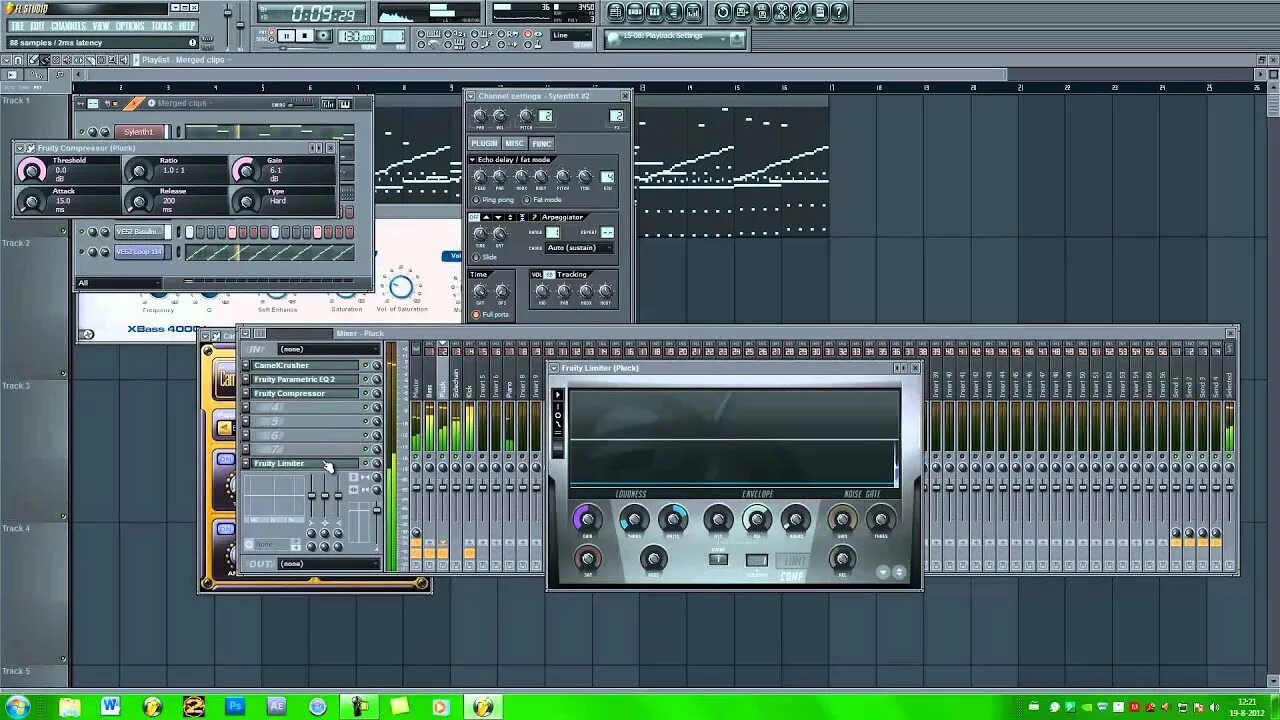The height and width of the screenshot is (720, 1280).
Task: Enable the Fat mode option
Action: pyautogui.click(x=527, y=200)
